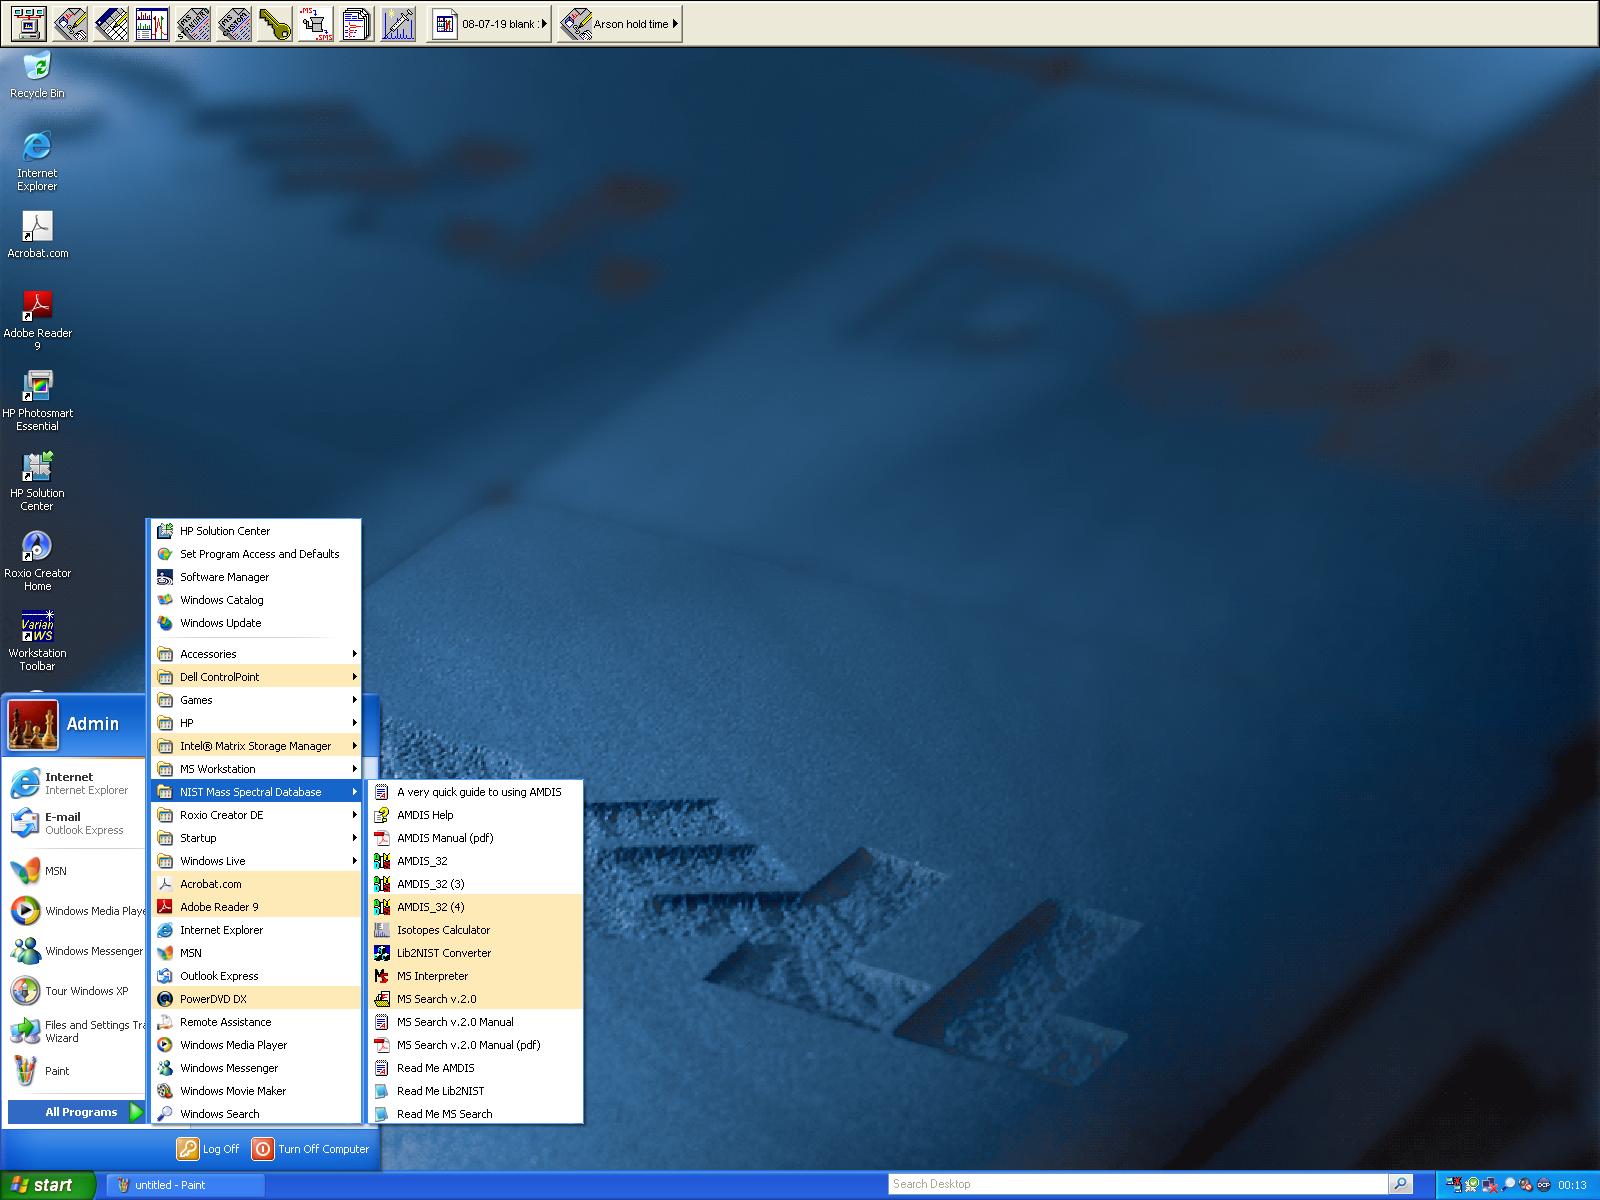The height and width of the screenshot is (1200, 1600).
Task: Switch to untitled - Paint taskbar button
Action: point(185,1185)
